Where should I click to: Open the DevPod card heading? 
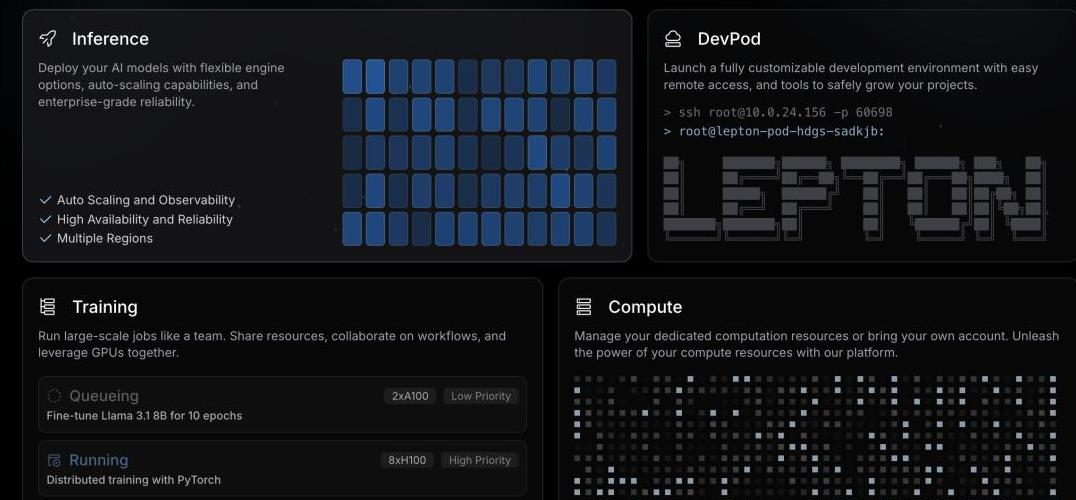[729, 39]
